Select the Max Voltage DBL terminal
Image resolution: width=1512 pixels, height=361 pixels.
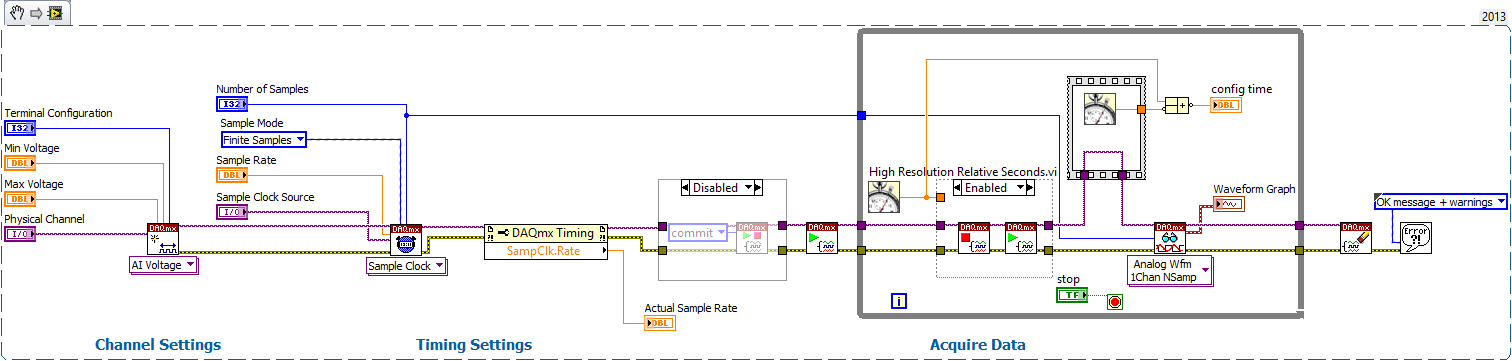tap(20, 199)
